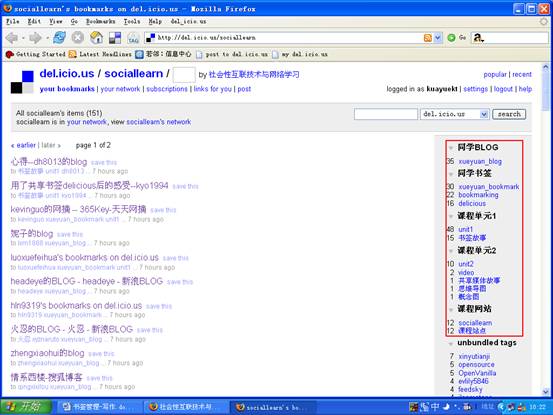553x415 pixels.
Task: Click the del.icio.us checkered toolbar icon
Action: click(115, 38)
